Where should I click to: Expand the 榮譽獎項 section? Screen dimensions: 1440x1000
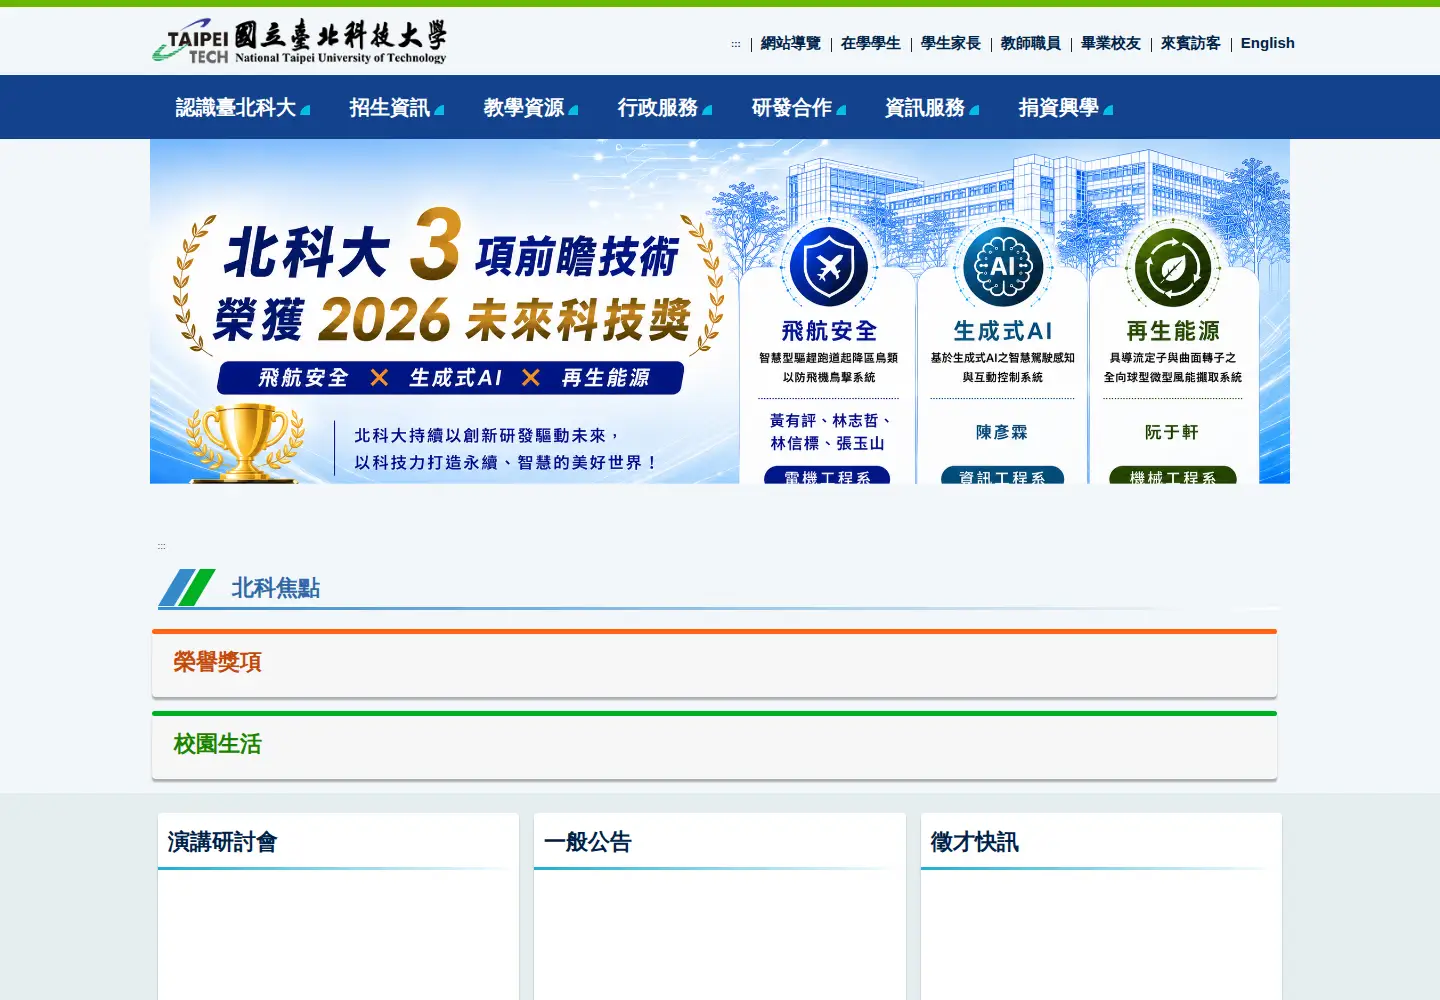pos(714,663)
